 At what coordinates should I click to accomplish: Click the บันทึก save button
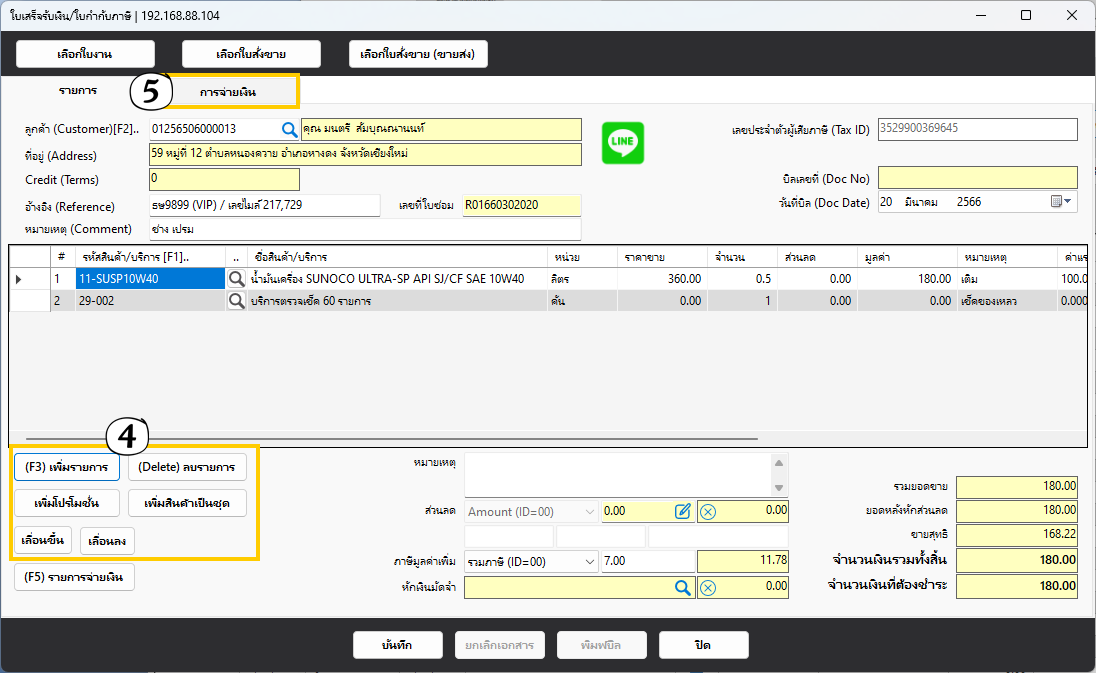click(x=397, y=645)
